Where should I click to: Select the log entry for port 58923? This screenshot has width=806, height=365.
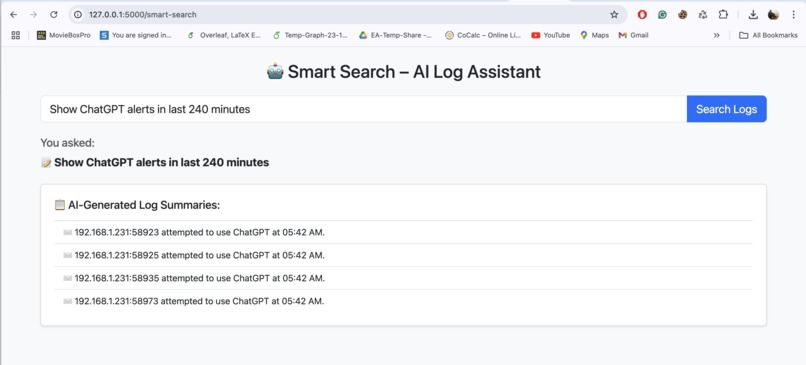point(403,232)
